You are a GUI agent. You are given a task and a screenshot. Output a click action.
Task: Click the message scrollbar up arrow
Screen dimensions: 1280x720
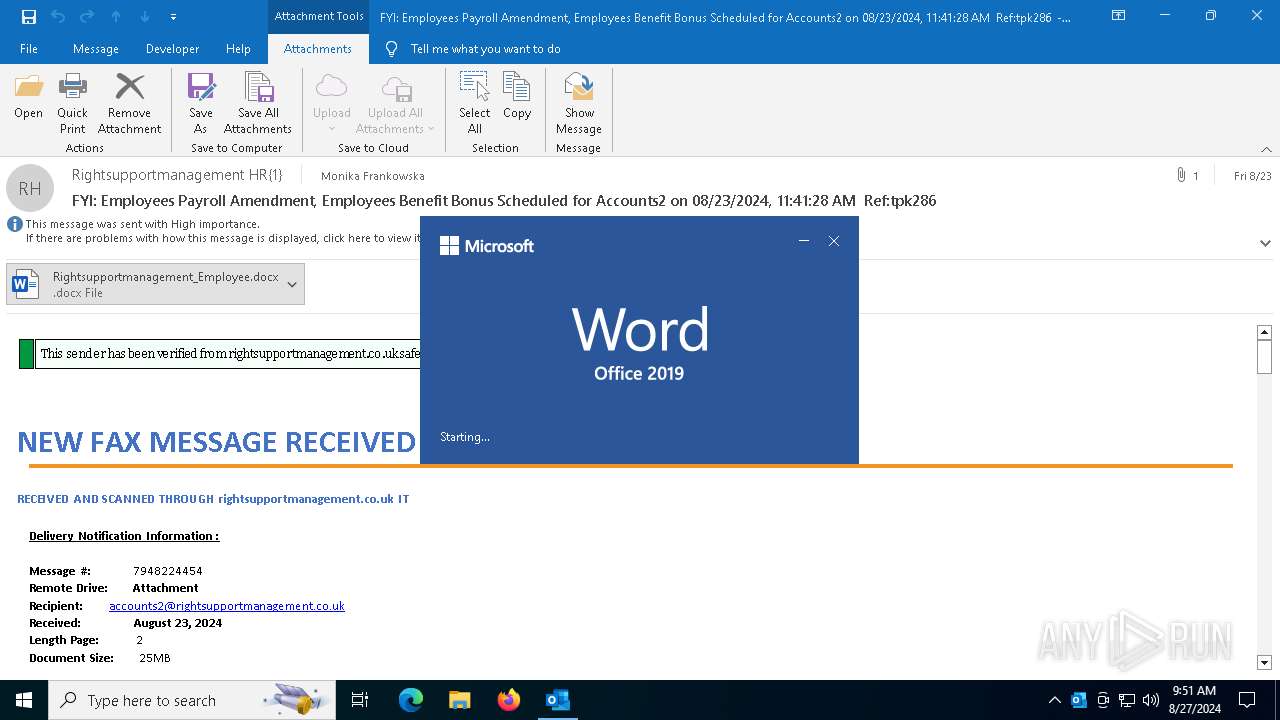coord(1264,332)
